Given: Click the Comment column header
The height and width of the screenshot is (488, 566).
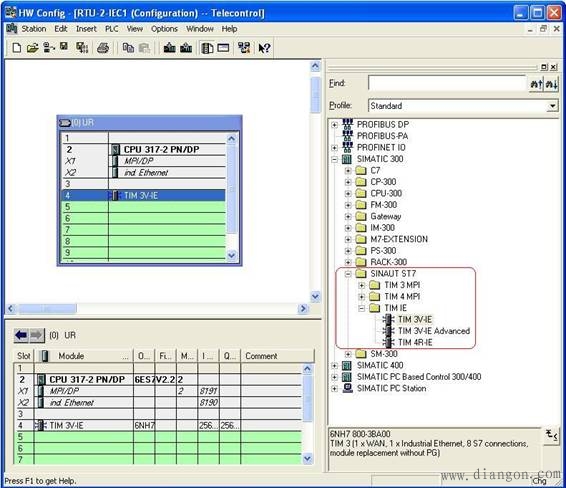Looking at the screenshot, I should pos(278,356).
